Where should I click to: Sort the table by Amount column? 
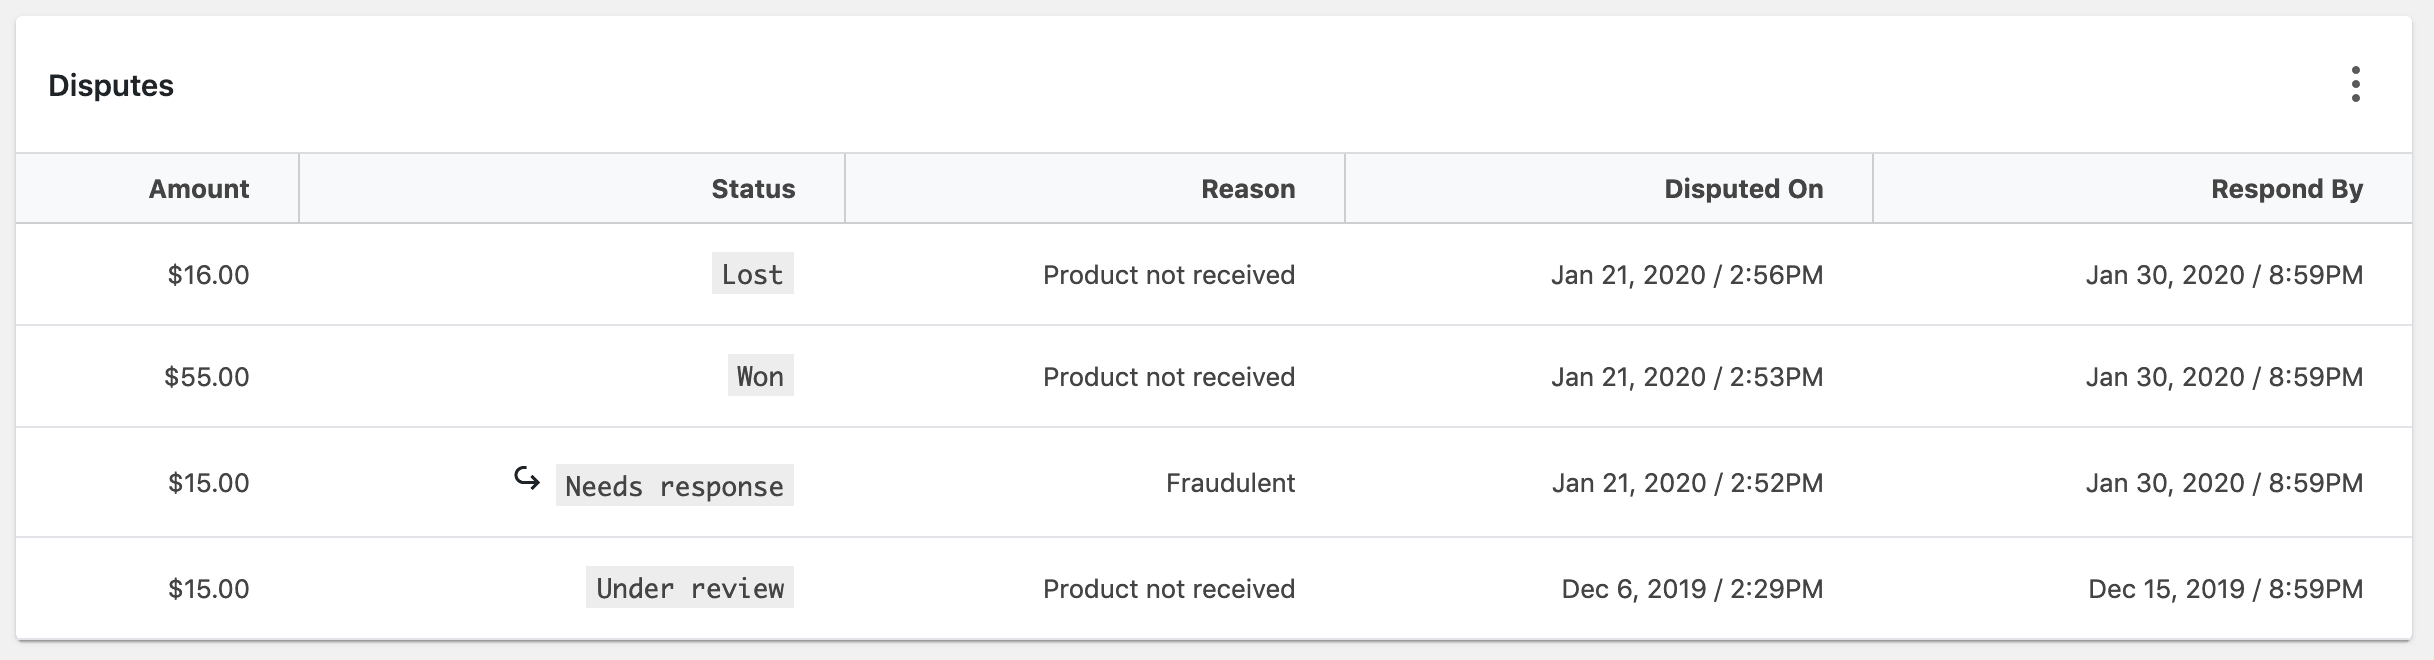coord(198,188)
